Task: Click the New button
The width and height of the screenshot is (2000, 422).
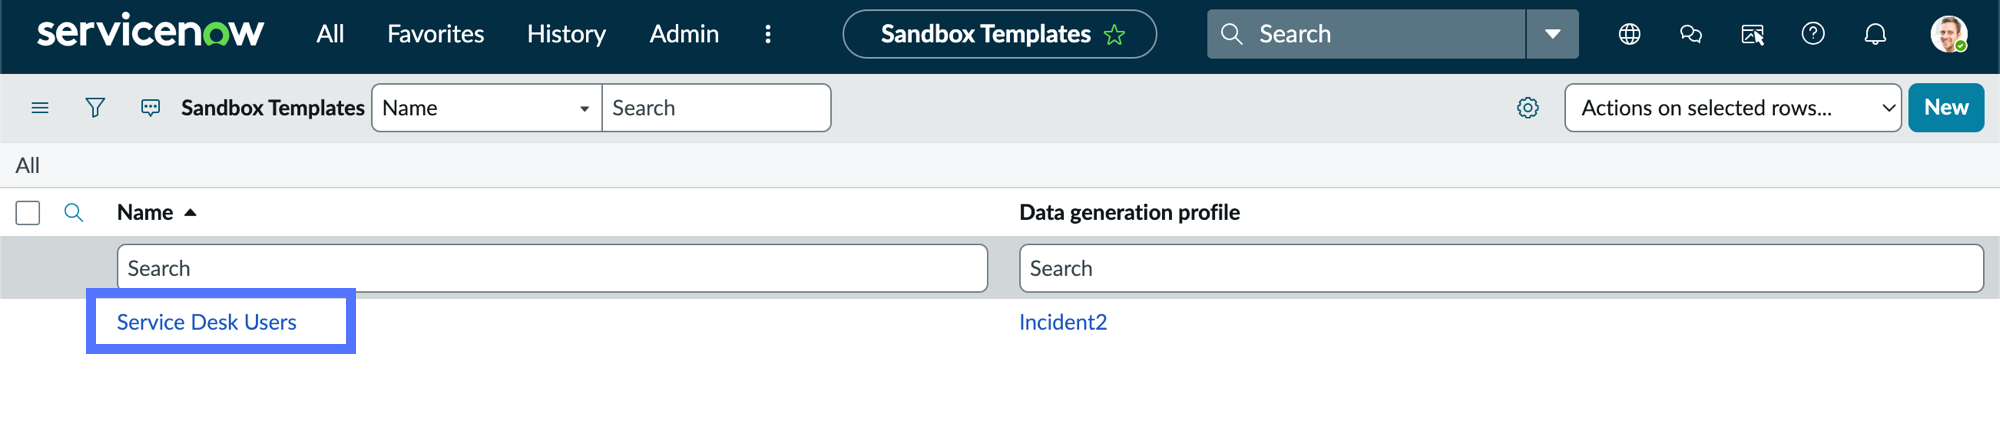Action: (1946, 107)
